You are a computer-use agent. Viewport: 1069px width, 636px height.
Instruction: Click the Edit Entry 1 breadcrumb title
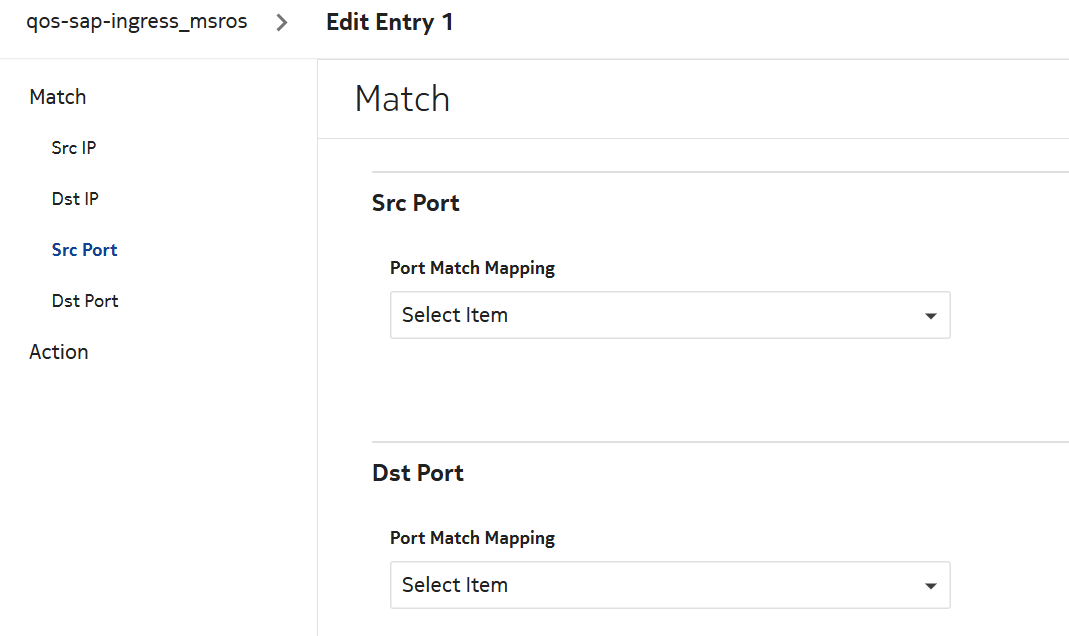pos(389,22)
